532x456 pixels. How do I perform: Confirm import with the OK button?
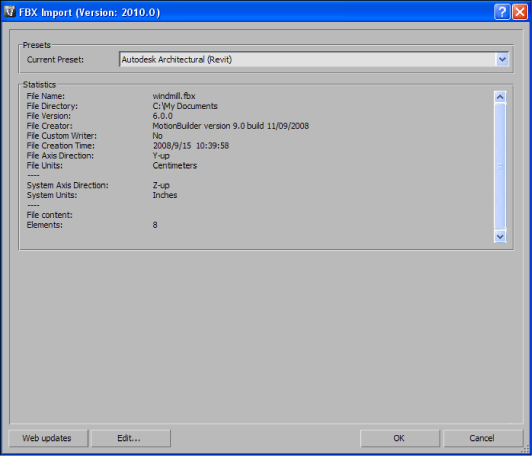pyautogui.click(x=399, y=438)
